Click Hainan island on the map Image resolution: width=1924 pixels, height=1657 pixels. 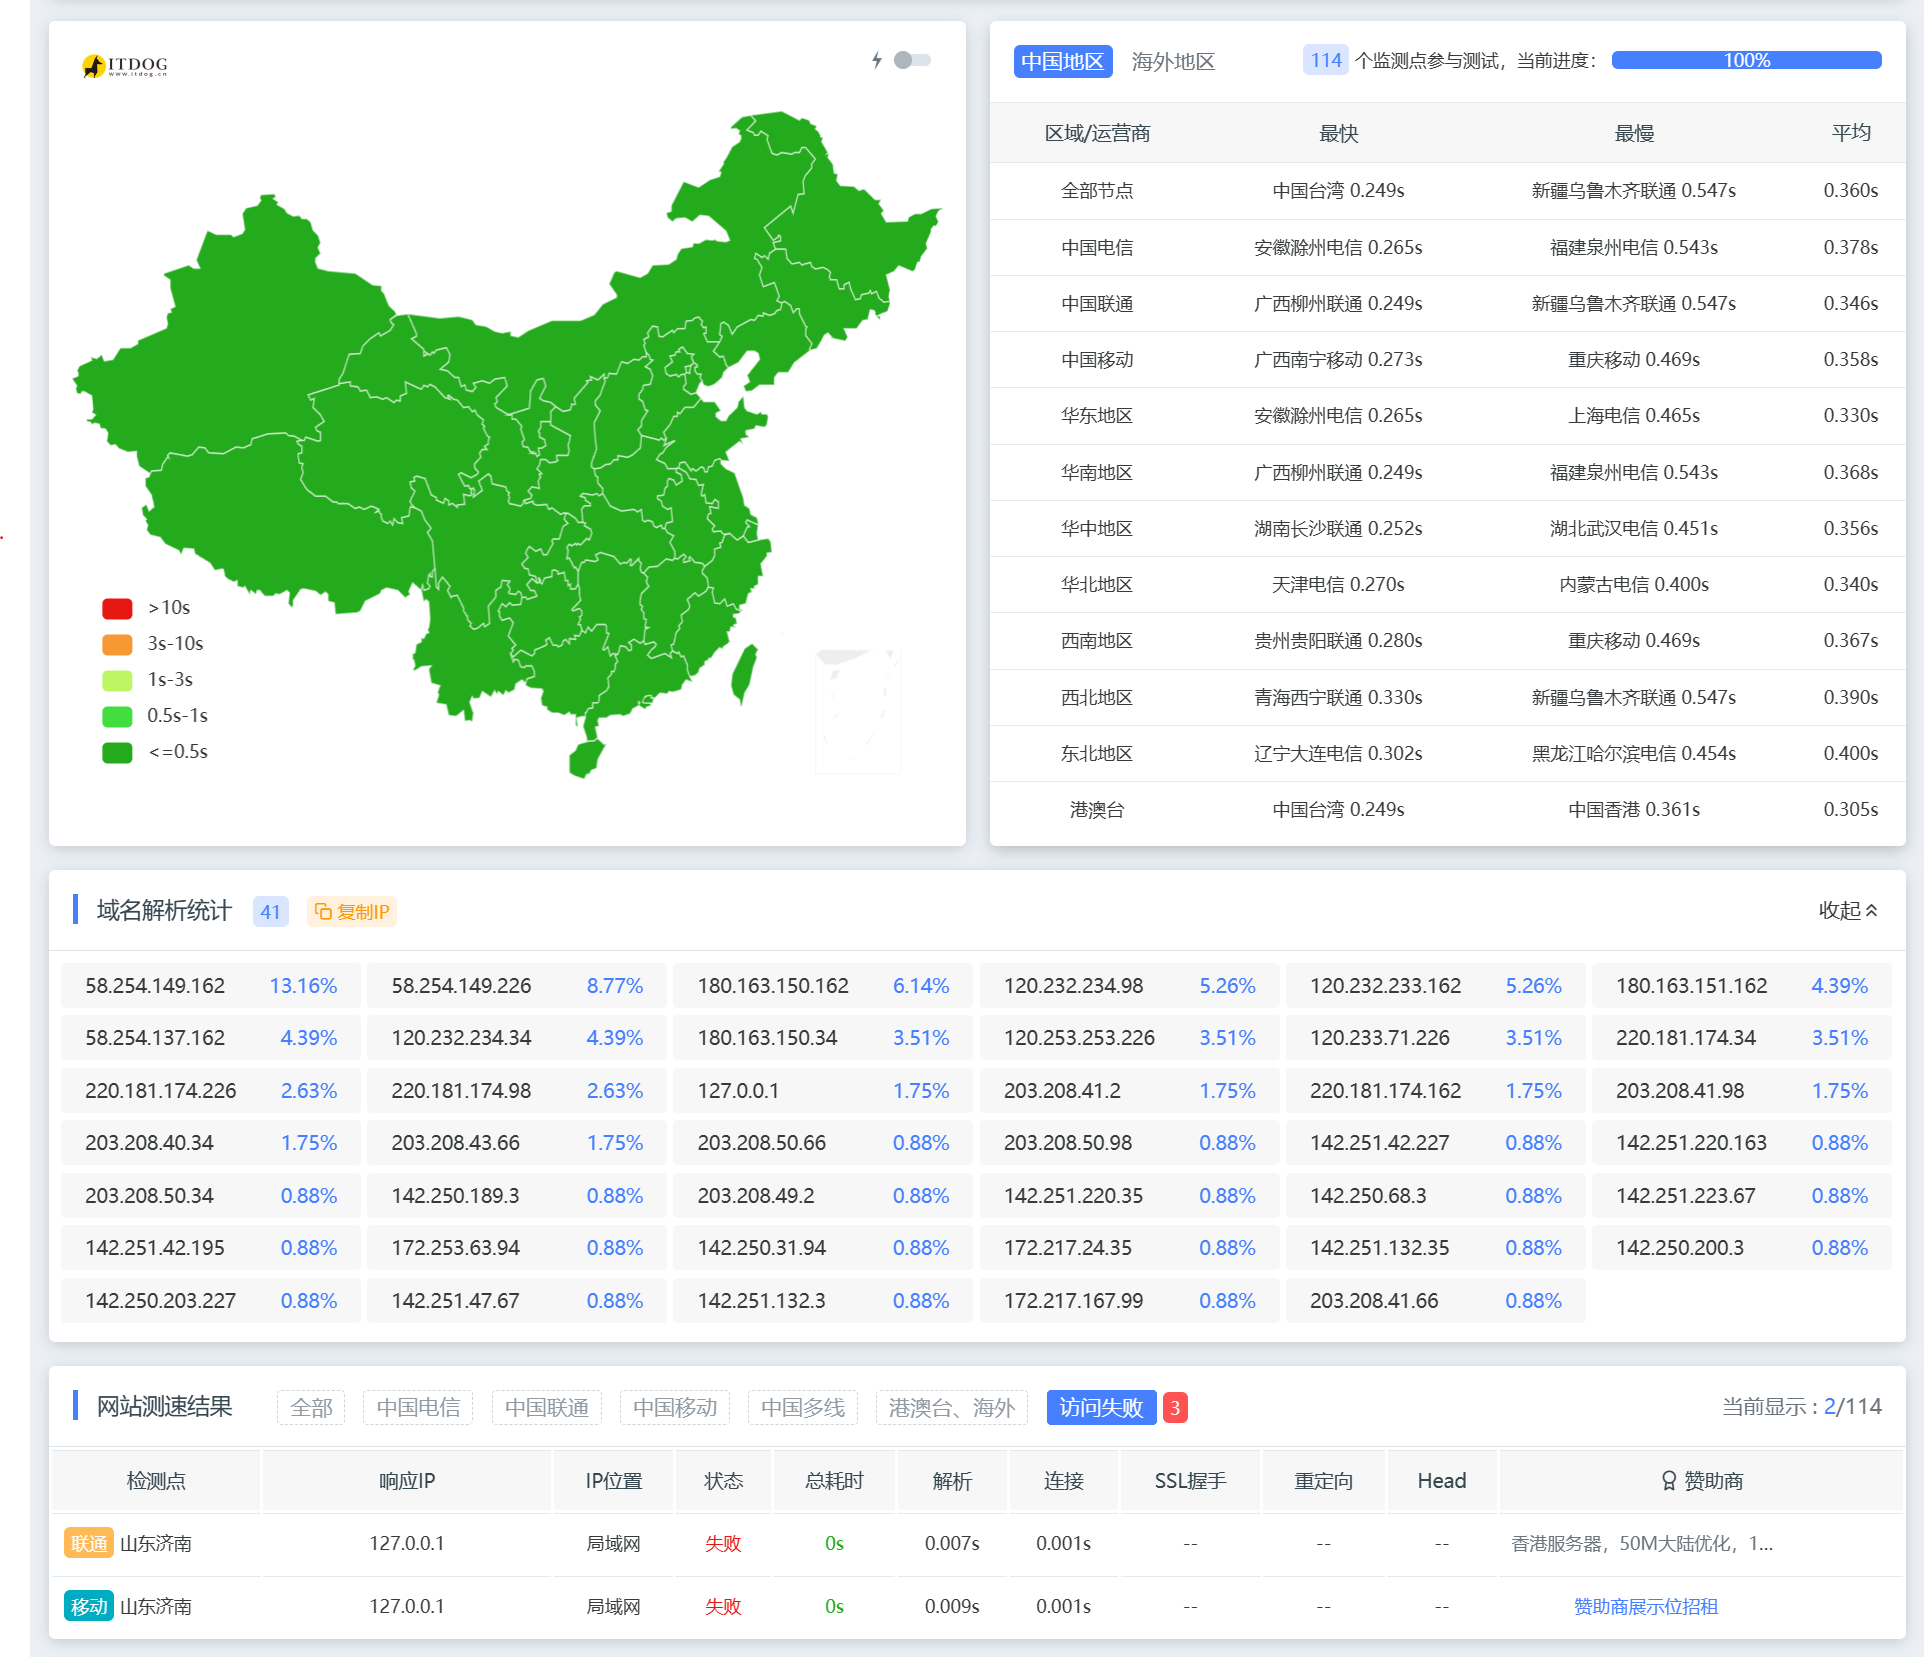pyautogui.click(x=586, y=758)
